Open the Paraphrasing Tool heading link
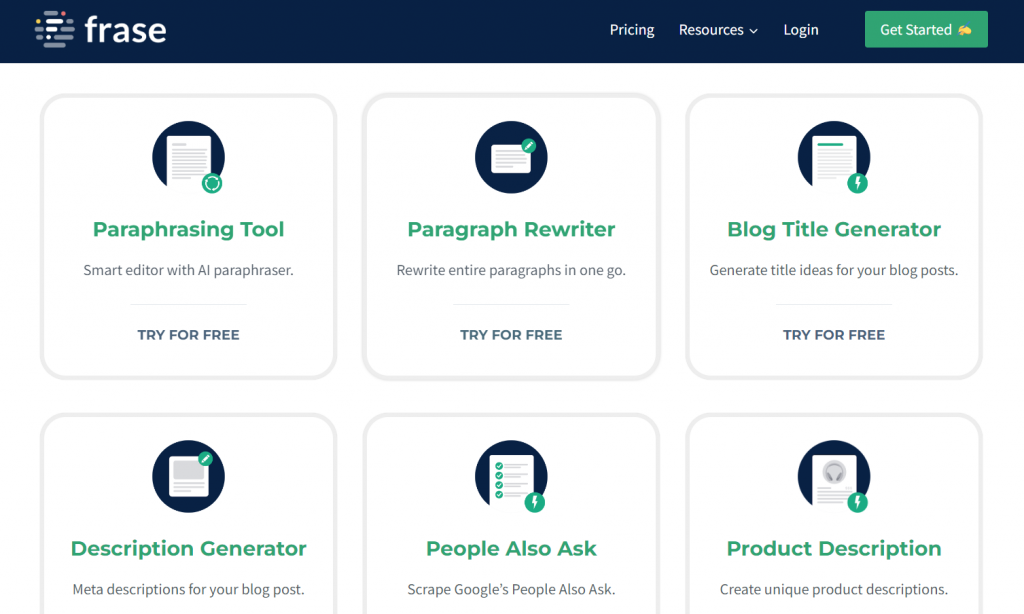Screen dimensions: 1024x614 pyautogui.click(x=188, y=230)
